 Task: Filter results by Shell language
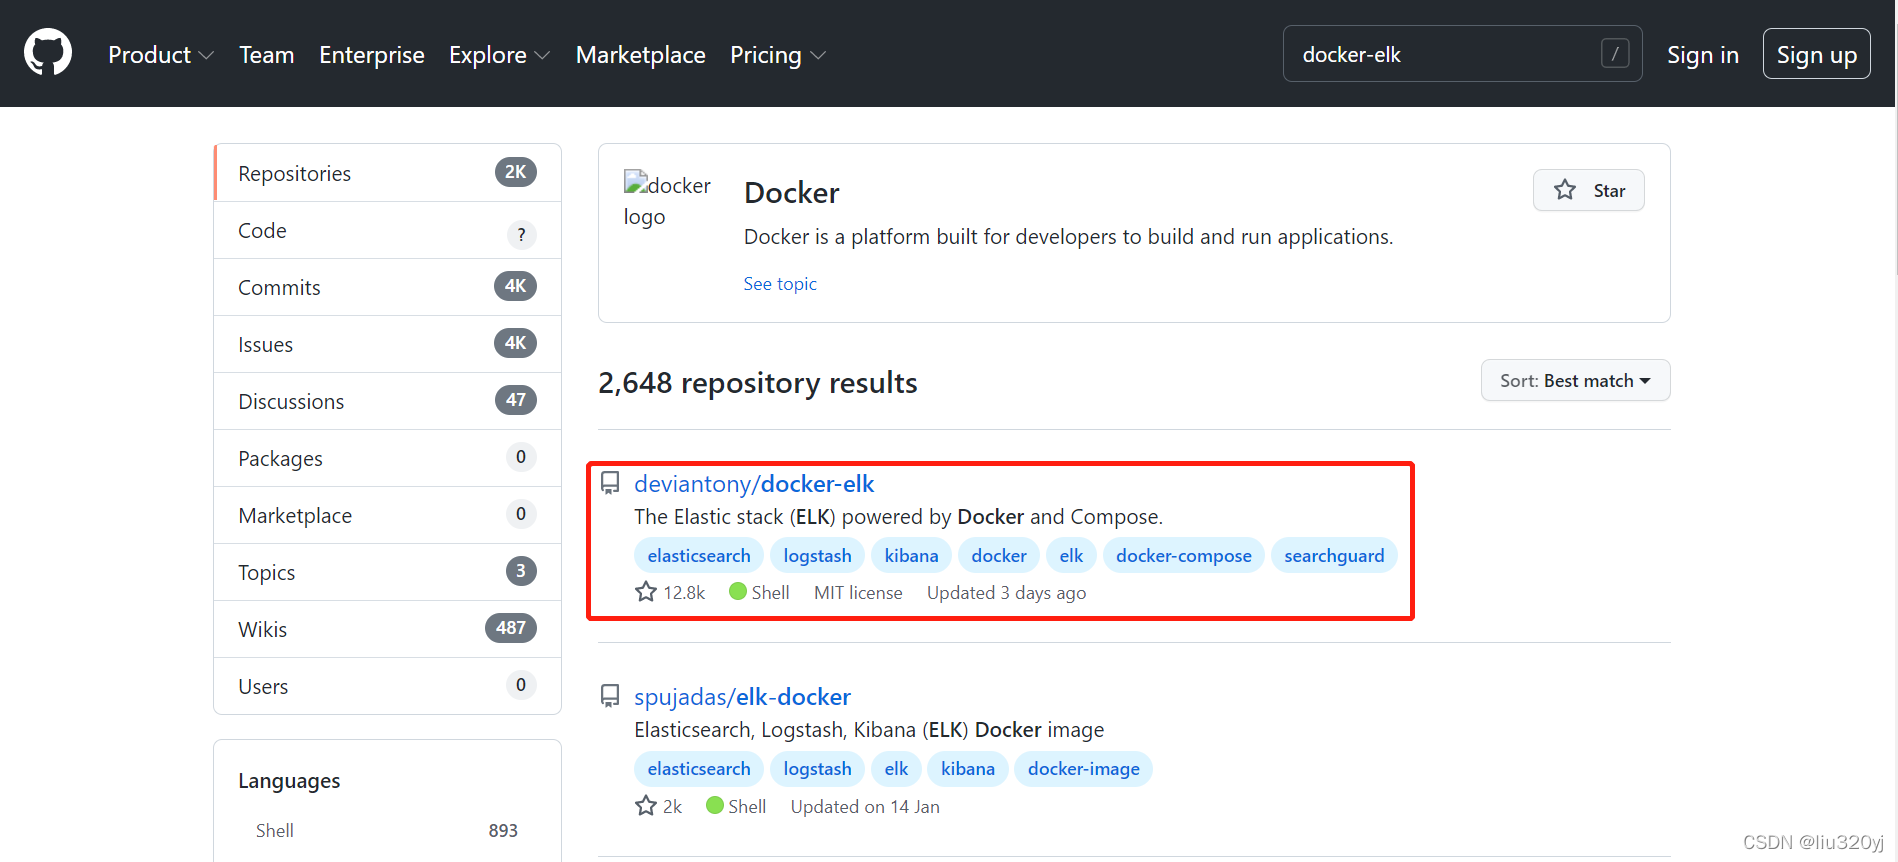(387, 830)
